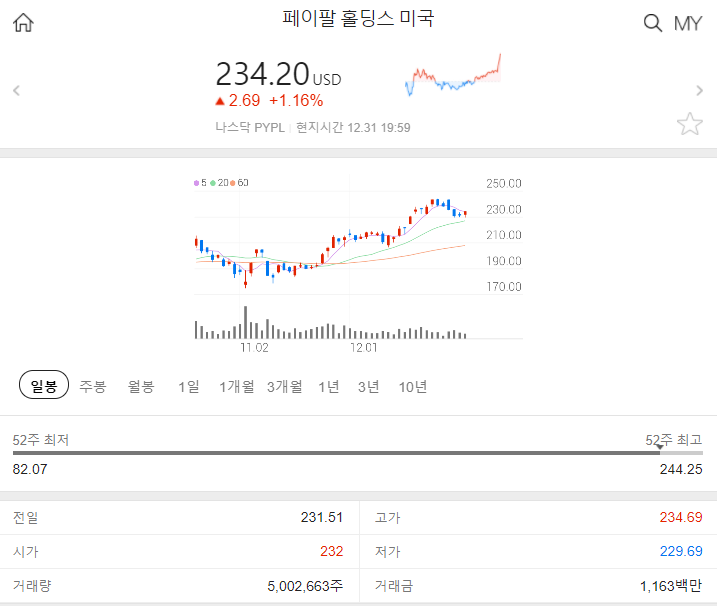Click the 52주 최저 label
Image resolution: width=717 pixels, height=606 pixels.
41,440
